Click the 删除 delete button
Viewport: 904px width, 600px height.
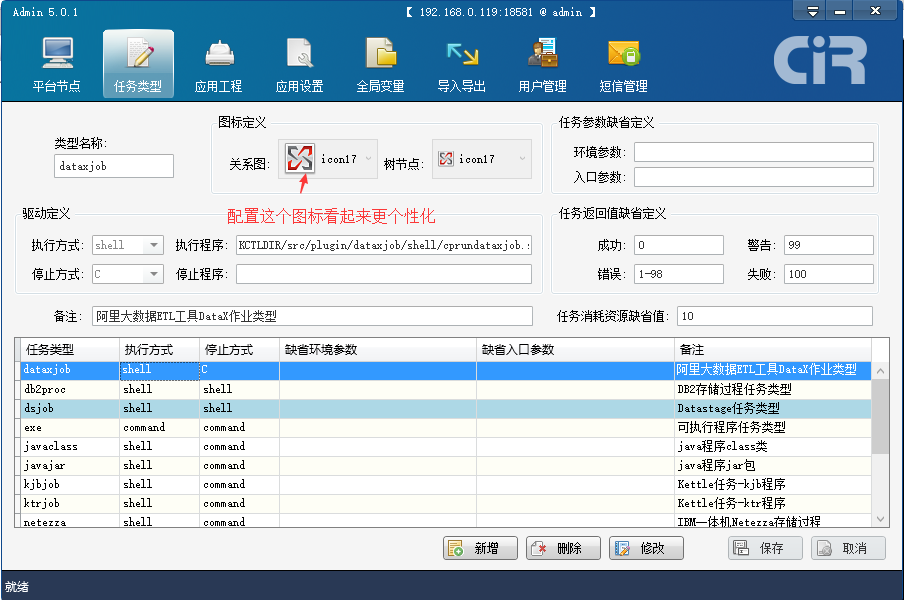point(563,548)
